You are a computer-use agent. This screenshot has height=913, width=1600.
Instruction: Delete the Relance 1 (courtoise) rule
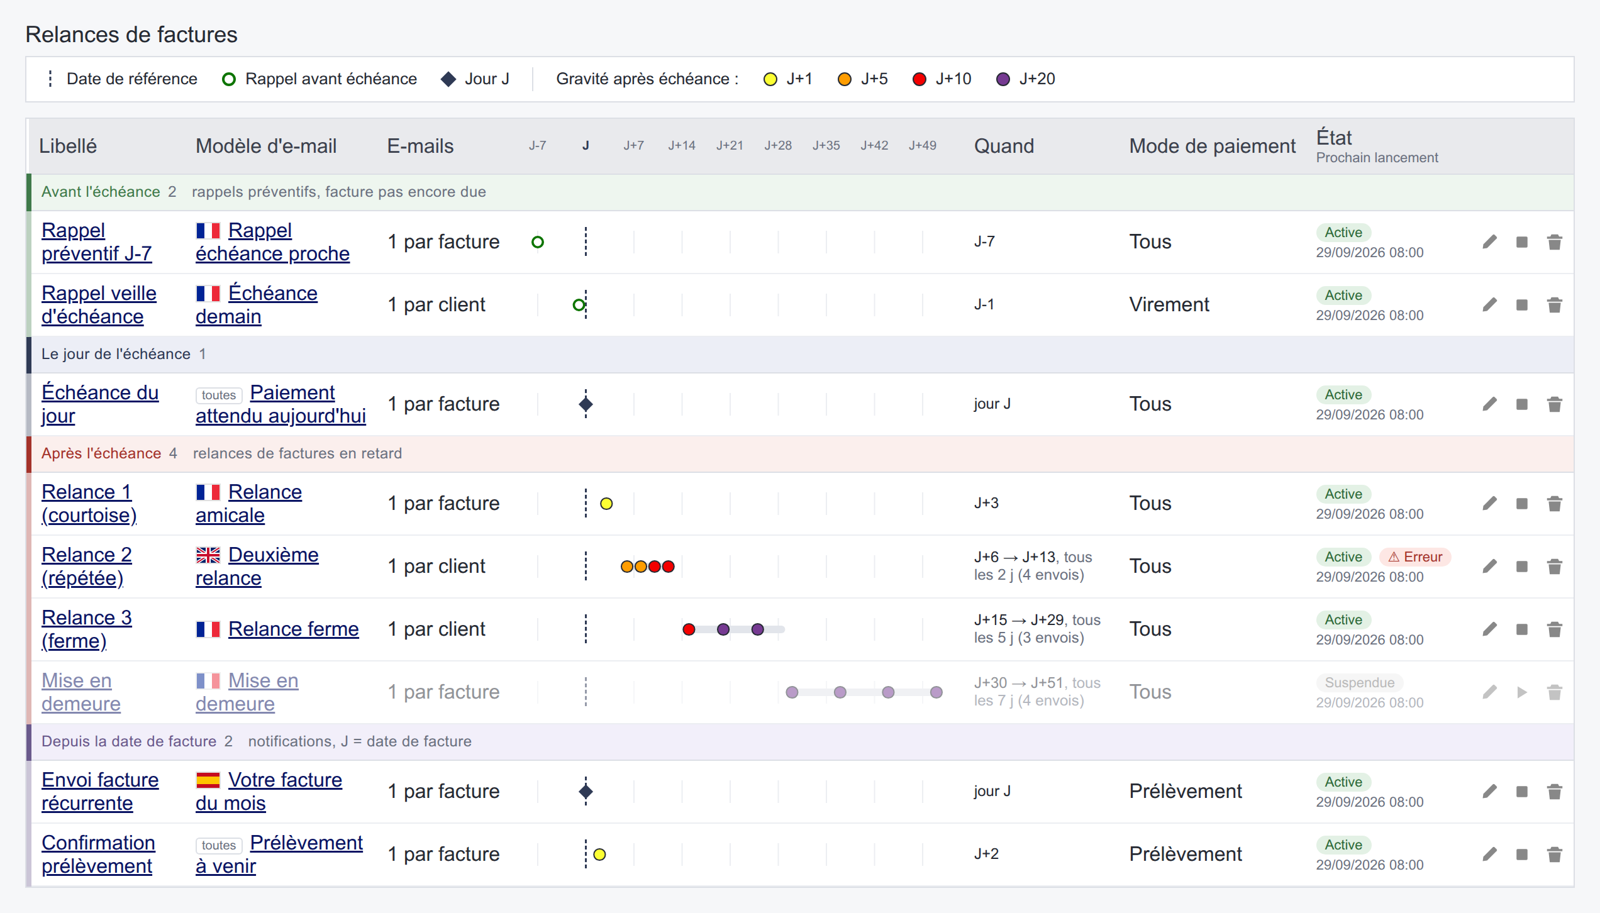coord(1554,503)
